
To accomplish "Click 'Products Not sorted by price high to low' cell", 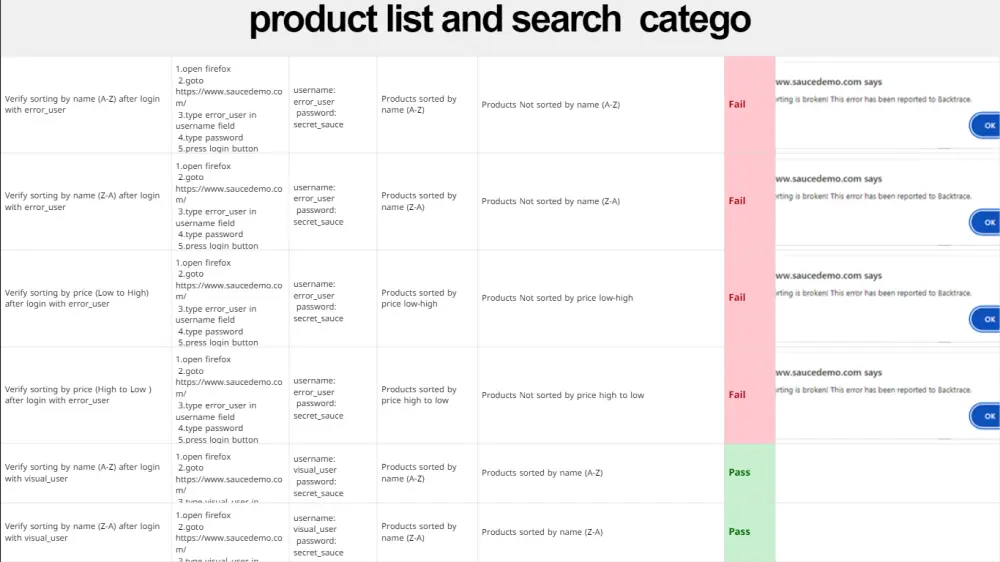I will coord(563,395).
